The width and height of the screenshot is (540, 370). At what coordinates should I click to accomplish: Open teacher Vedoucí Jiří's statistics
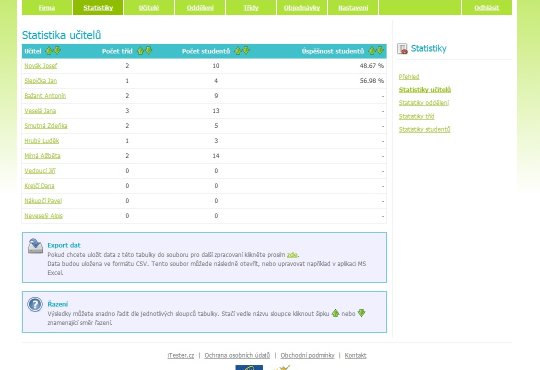click(x=40, y=171)
